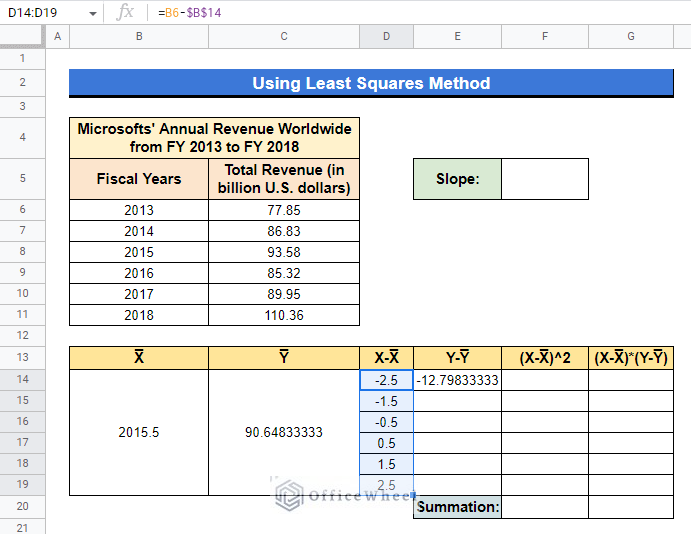Select the cell with revenue 86.83
The image size is (691, 534).
[284, 231]
